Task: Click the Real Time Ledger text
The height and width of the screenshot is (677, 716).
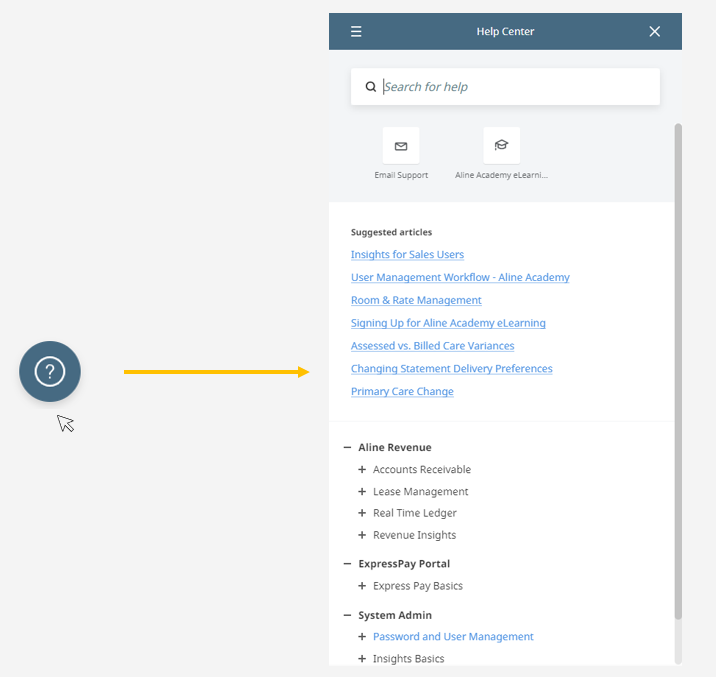Action: point(415,513)
